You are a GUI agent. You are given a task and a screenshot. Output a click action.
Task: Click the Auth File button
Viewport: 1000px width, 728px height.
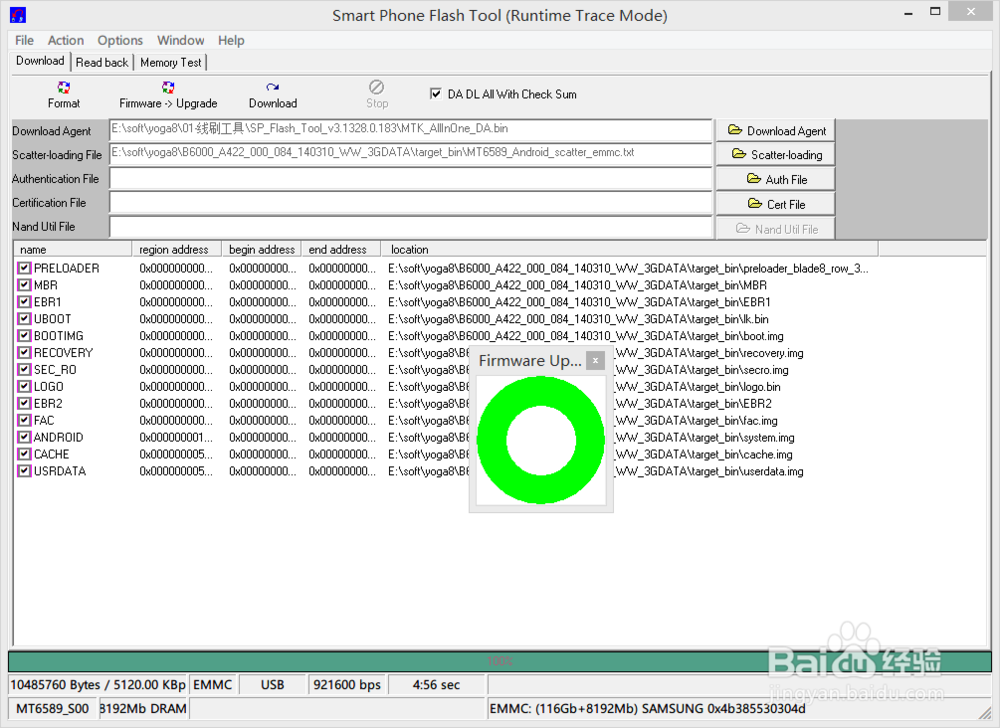click(x=776, y=180)
